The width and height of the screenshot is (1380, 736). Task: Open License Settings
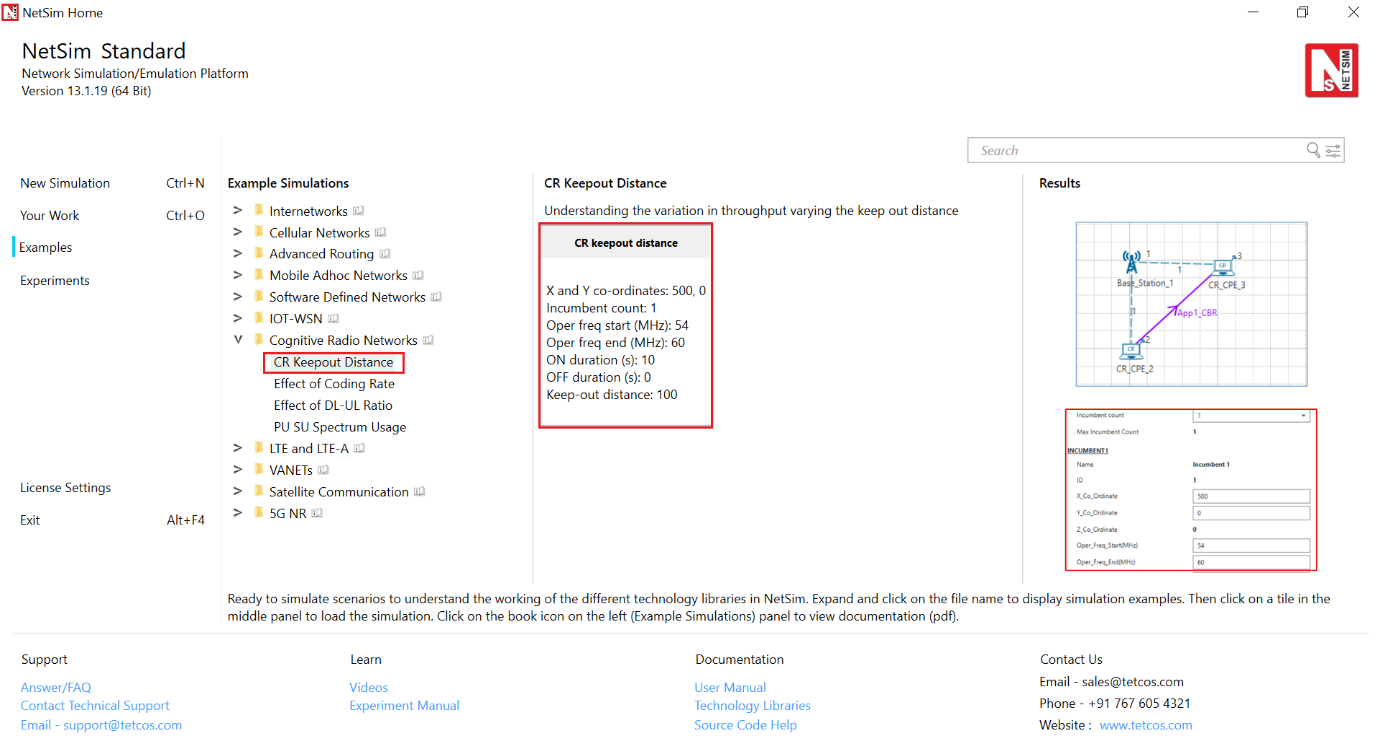[65, 488]
